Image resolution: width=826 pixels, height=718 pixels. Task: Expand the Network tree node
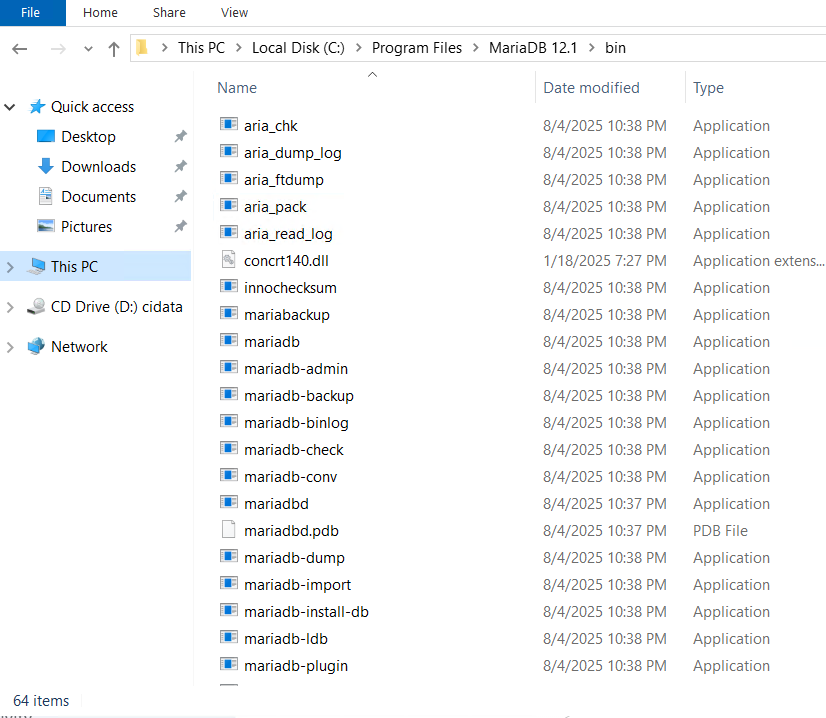pyautogui.click(x=10, y=347)
